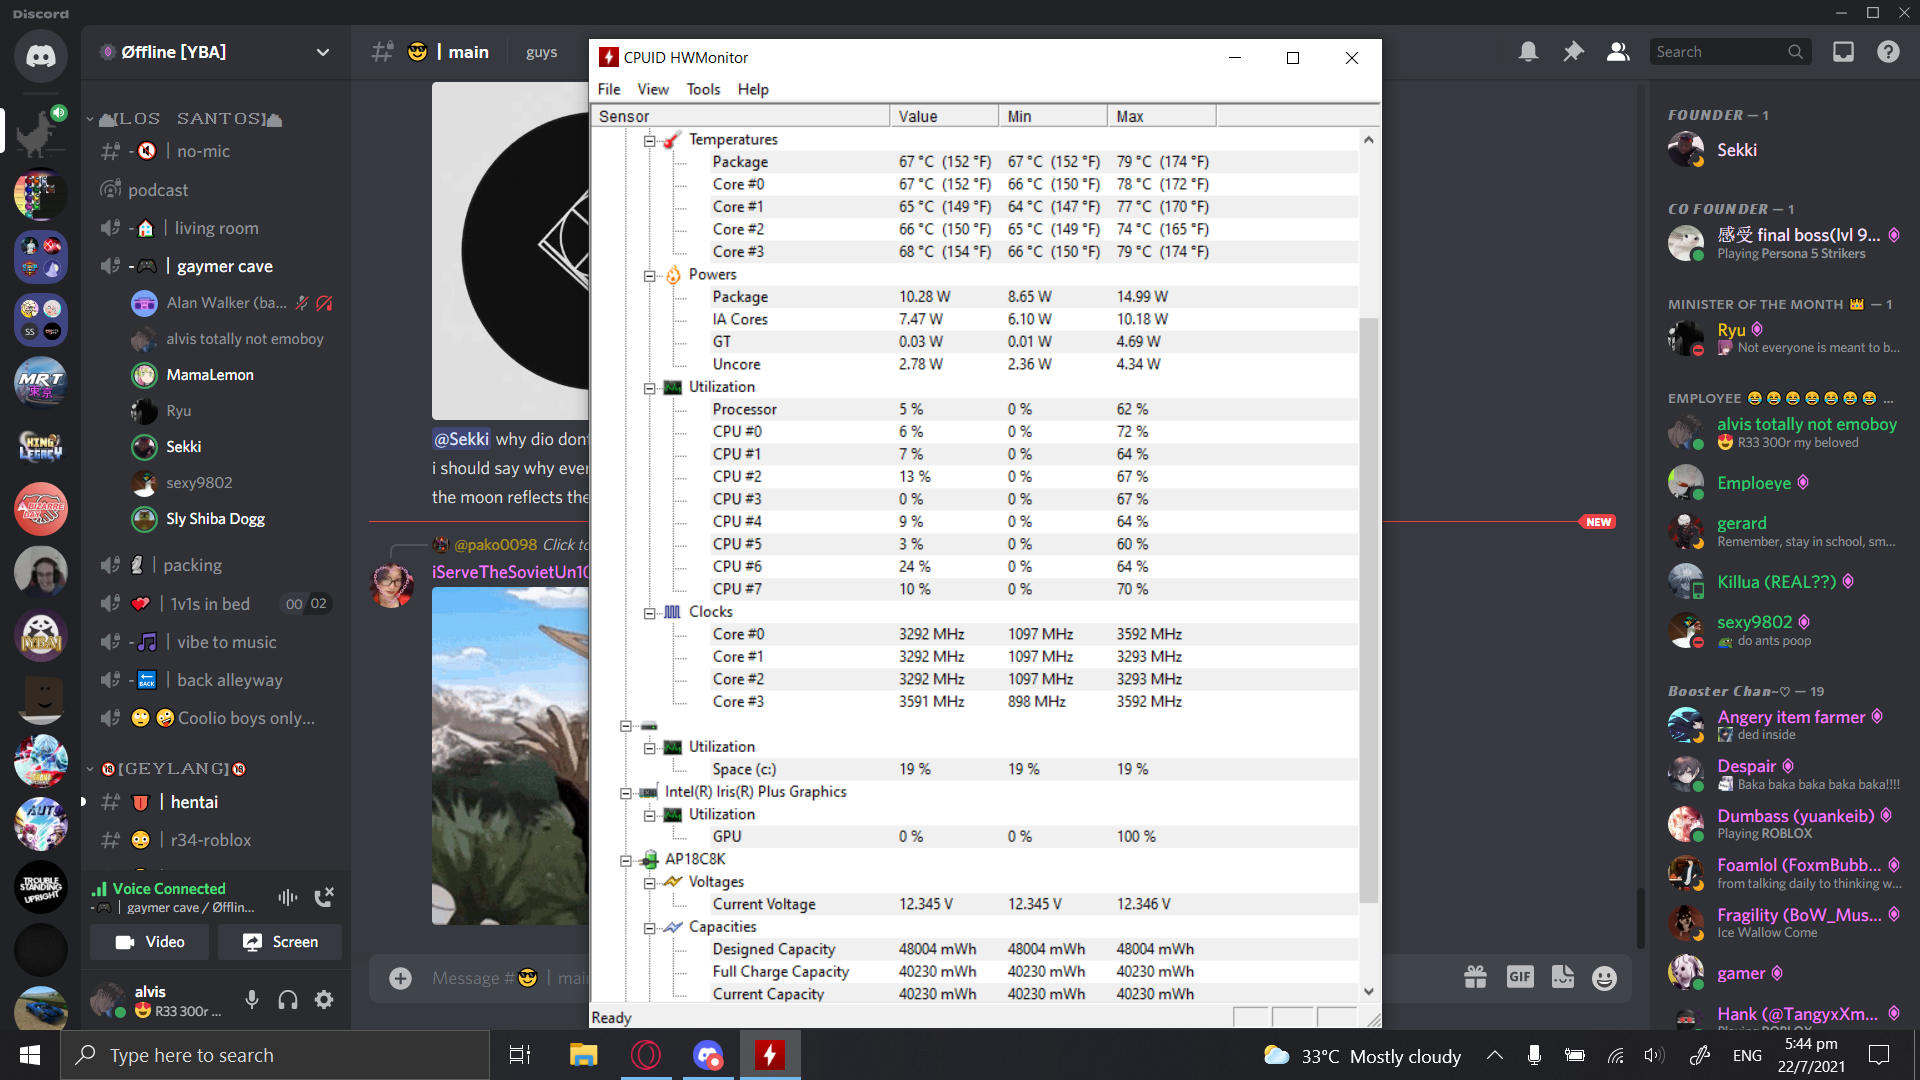Open user settings gear icon
The height and width of the screenshot is (1080, 1920).
(324, 999)
